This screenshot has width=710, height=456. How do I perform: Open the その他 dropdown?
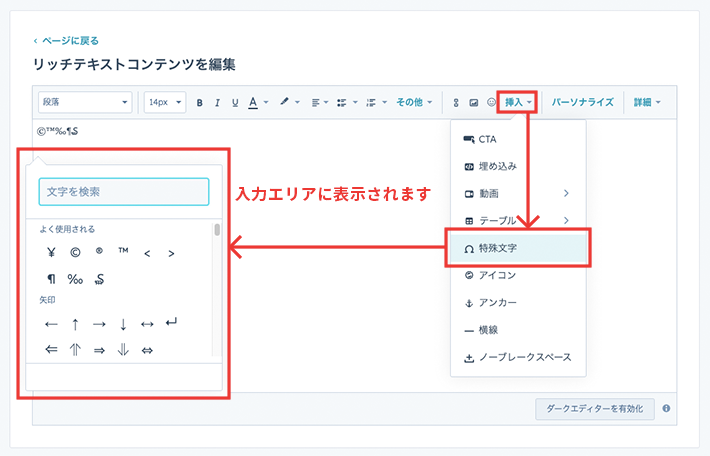[414, 102]
